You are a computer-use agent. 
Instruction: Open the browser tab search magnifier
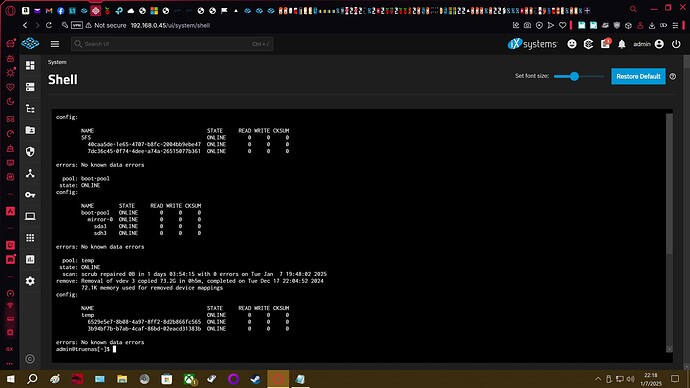633,9
